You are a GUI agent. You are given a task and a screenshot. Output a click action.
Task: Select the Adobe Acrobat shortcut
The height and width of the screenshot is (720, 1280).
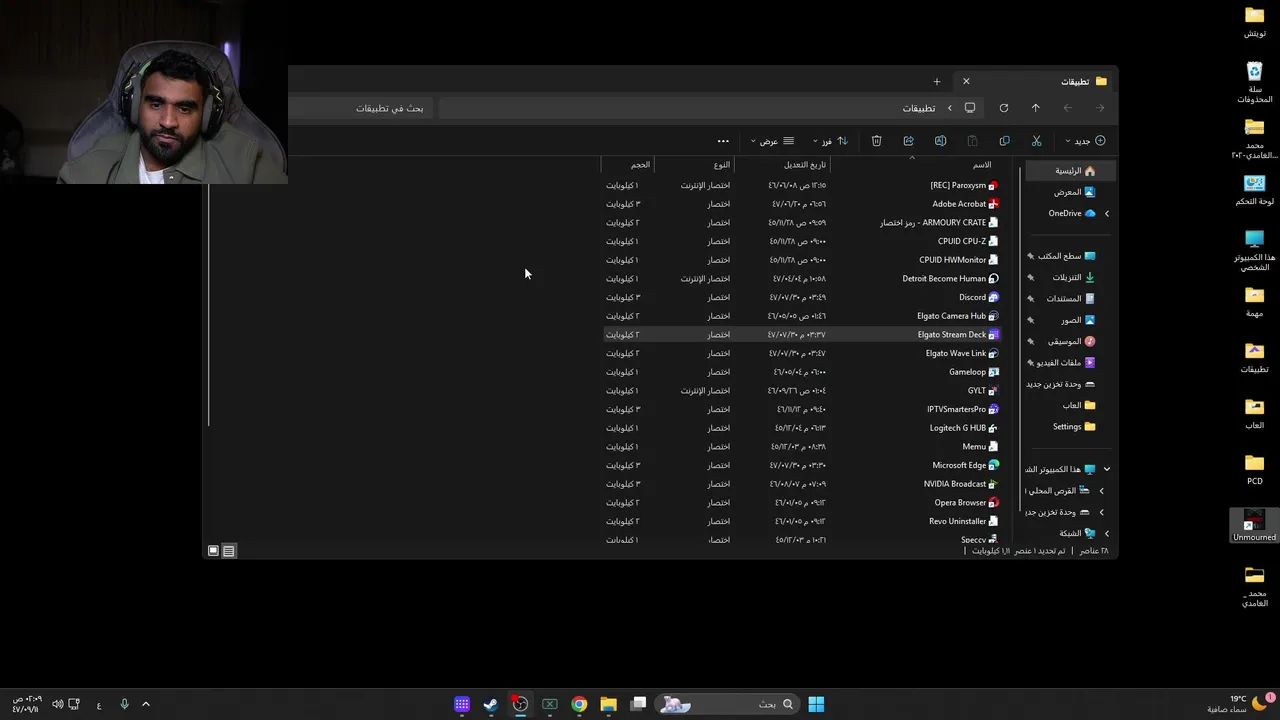966,204
